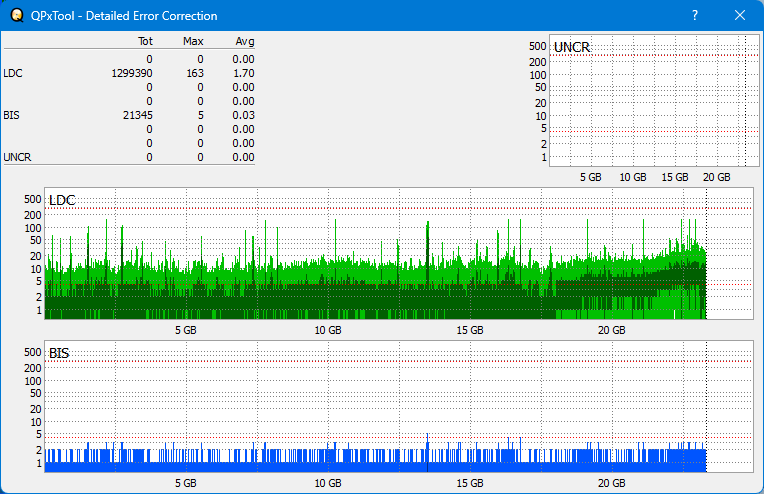
Task: Select the UNCR average value 0.00
Action: 243,157
